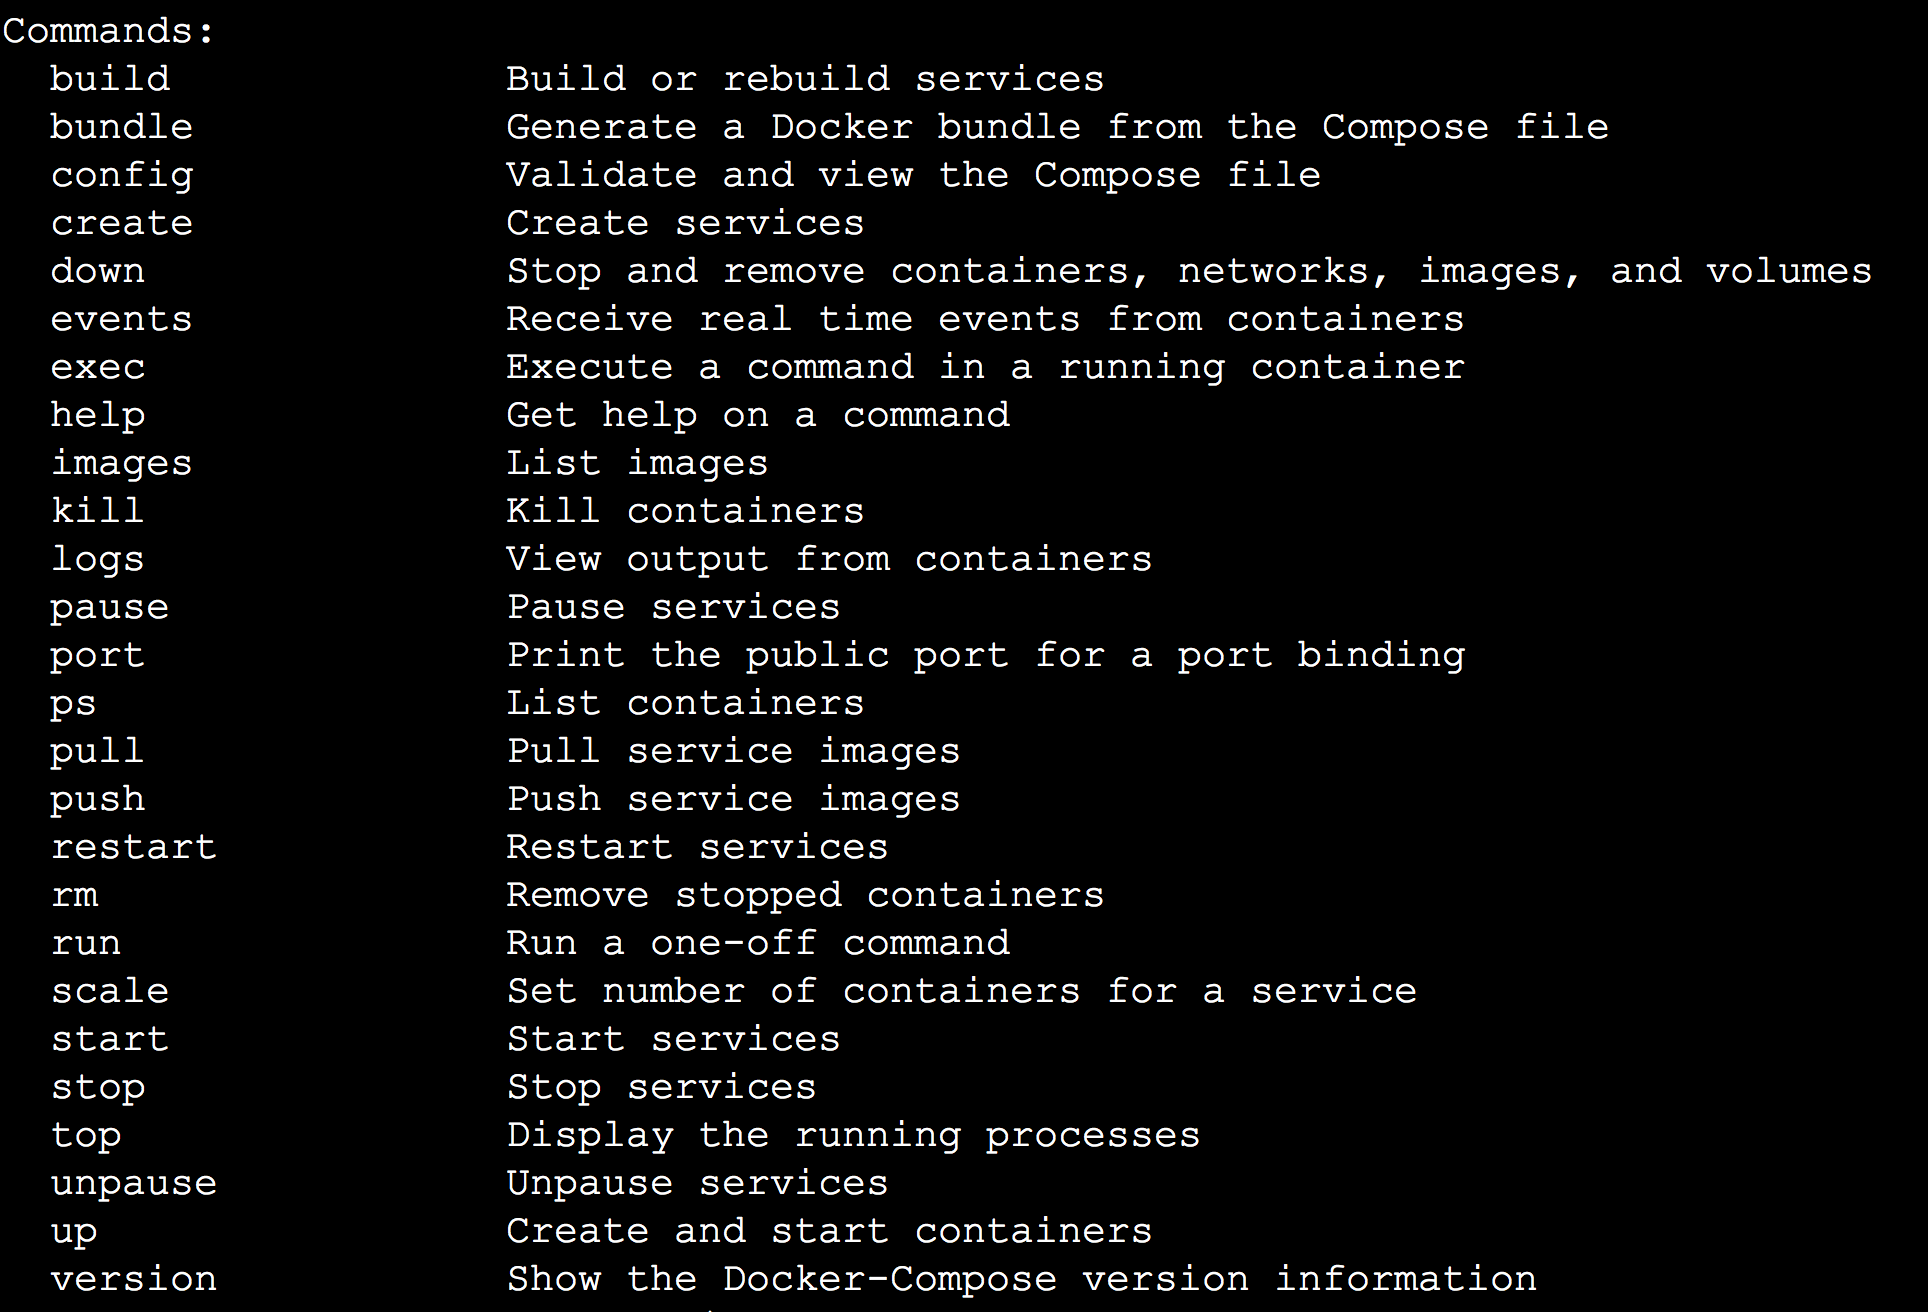1928x1312 pixels.
Task: Click the 'images' command entry
Action: click(122, 464)
